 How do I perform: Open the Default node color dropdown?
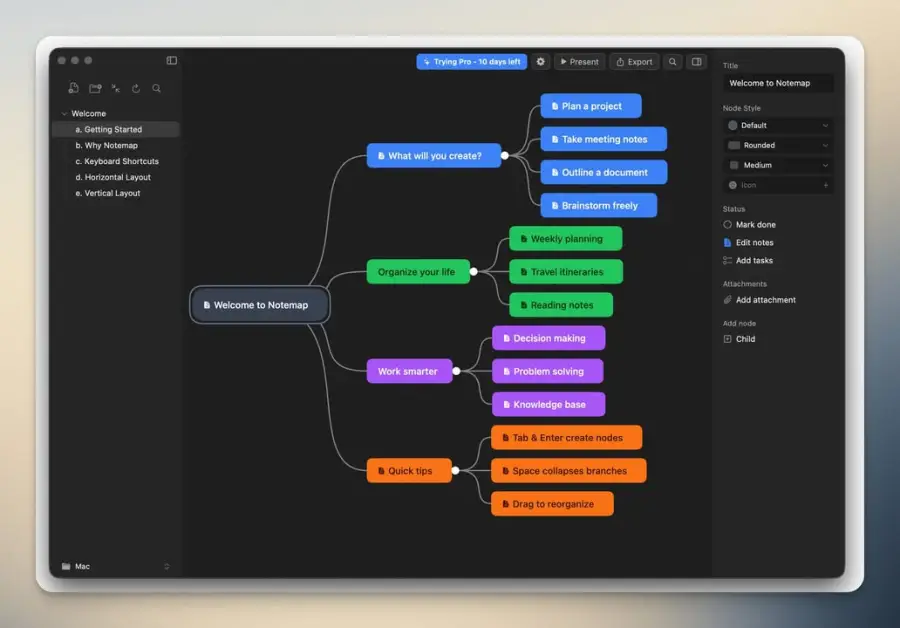[x=778, y=125]
